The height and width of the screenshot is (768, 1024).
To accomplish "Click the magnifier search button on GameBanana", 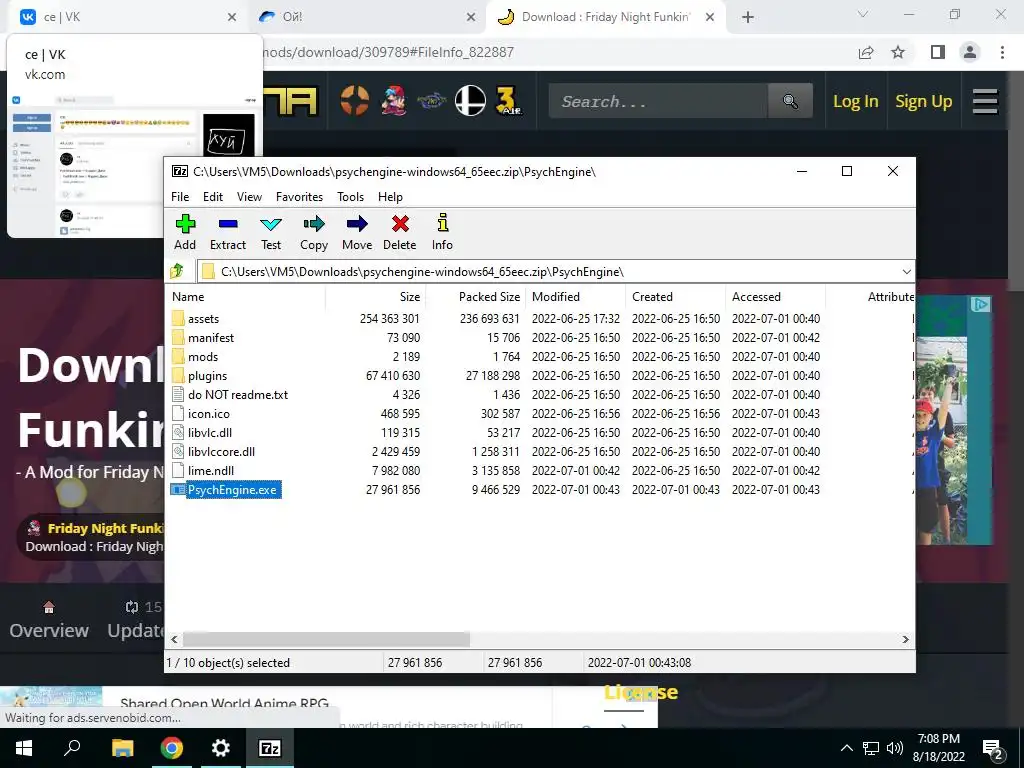I will [x=790, y=101].
